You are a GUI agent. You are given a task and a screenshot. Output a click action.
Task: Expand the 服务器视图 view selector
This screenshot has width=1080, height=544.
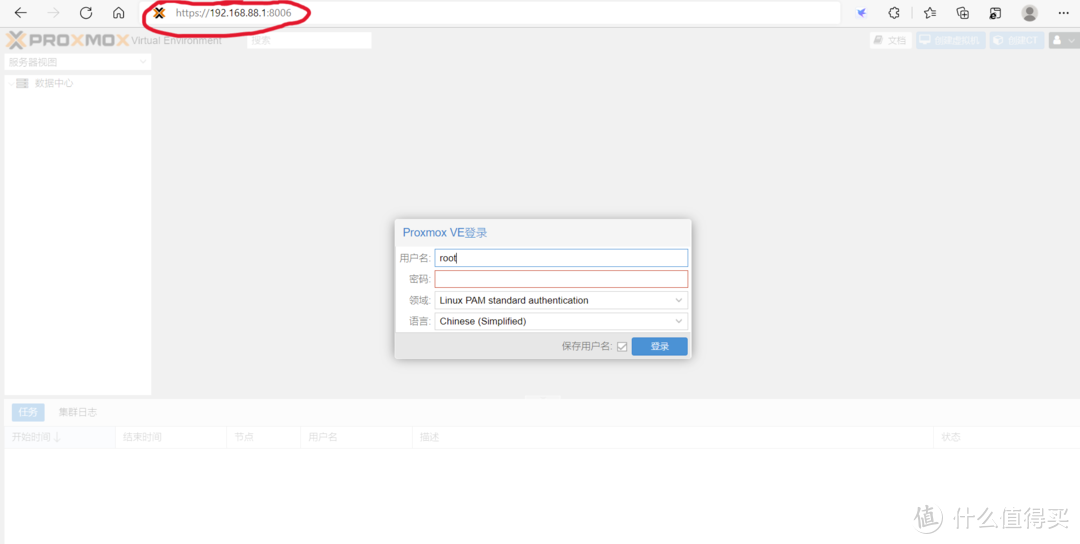[x=77, y=62]
